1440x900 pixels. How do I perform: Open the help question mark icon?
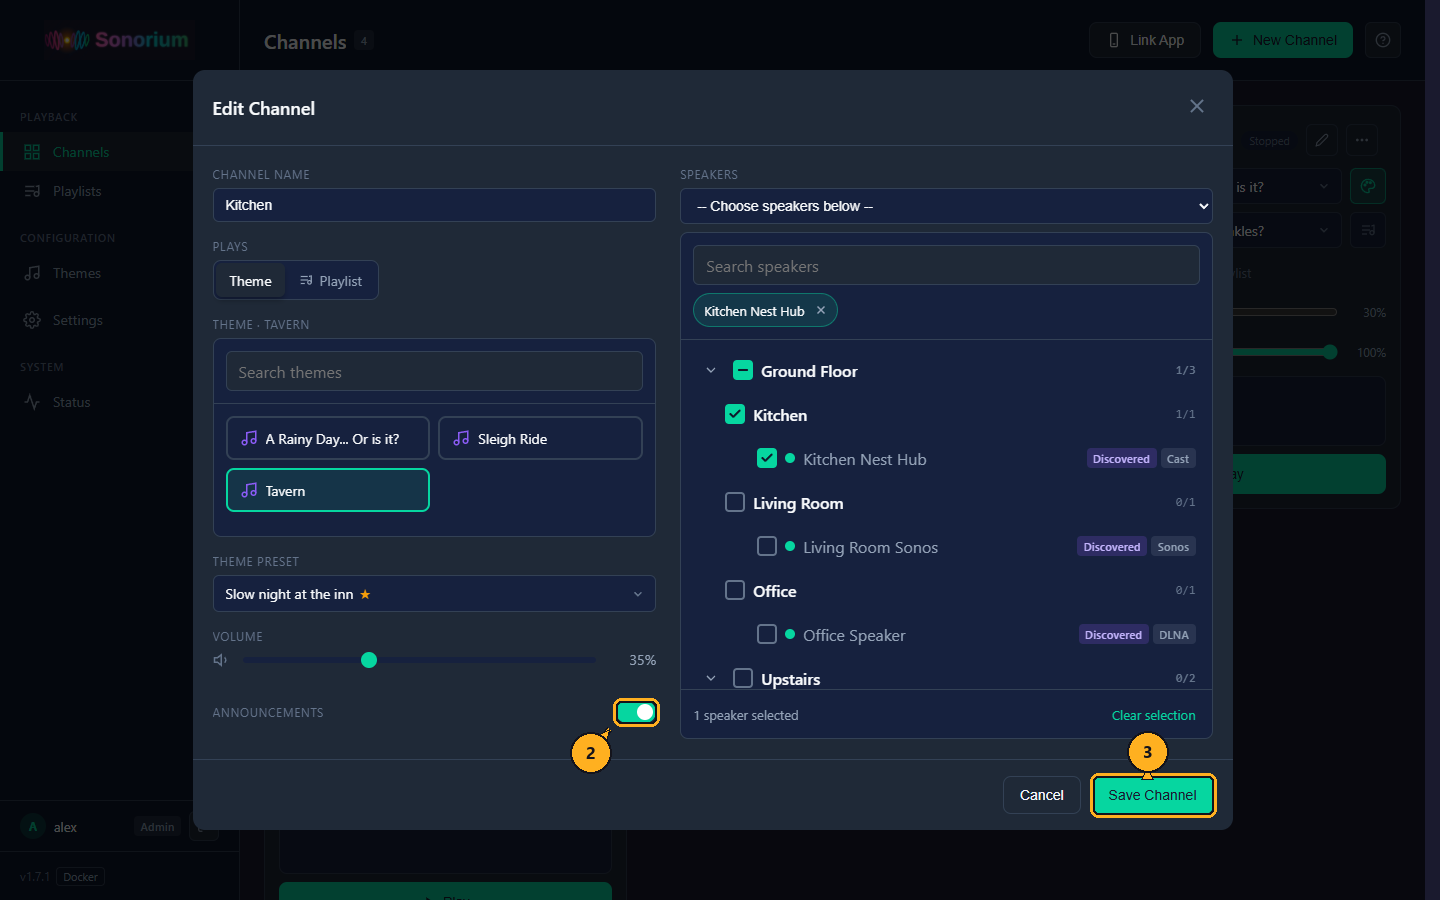[1383, 40]
